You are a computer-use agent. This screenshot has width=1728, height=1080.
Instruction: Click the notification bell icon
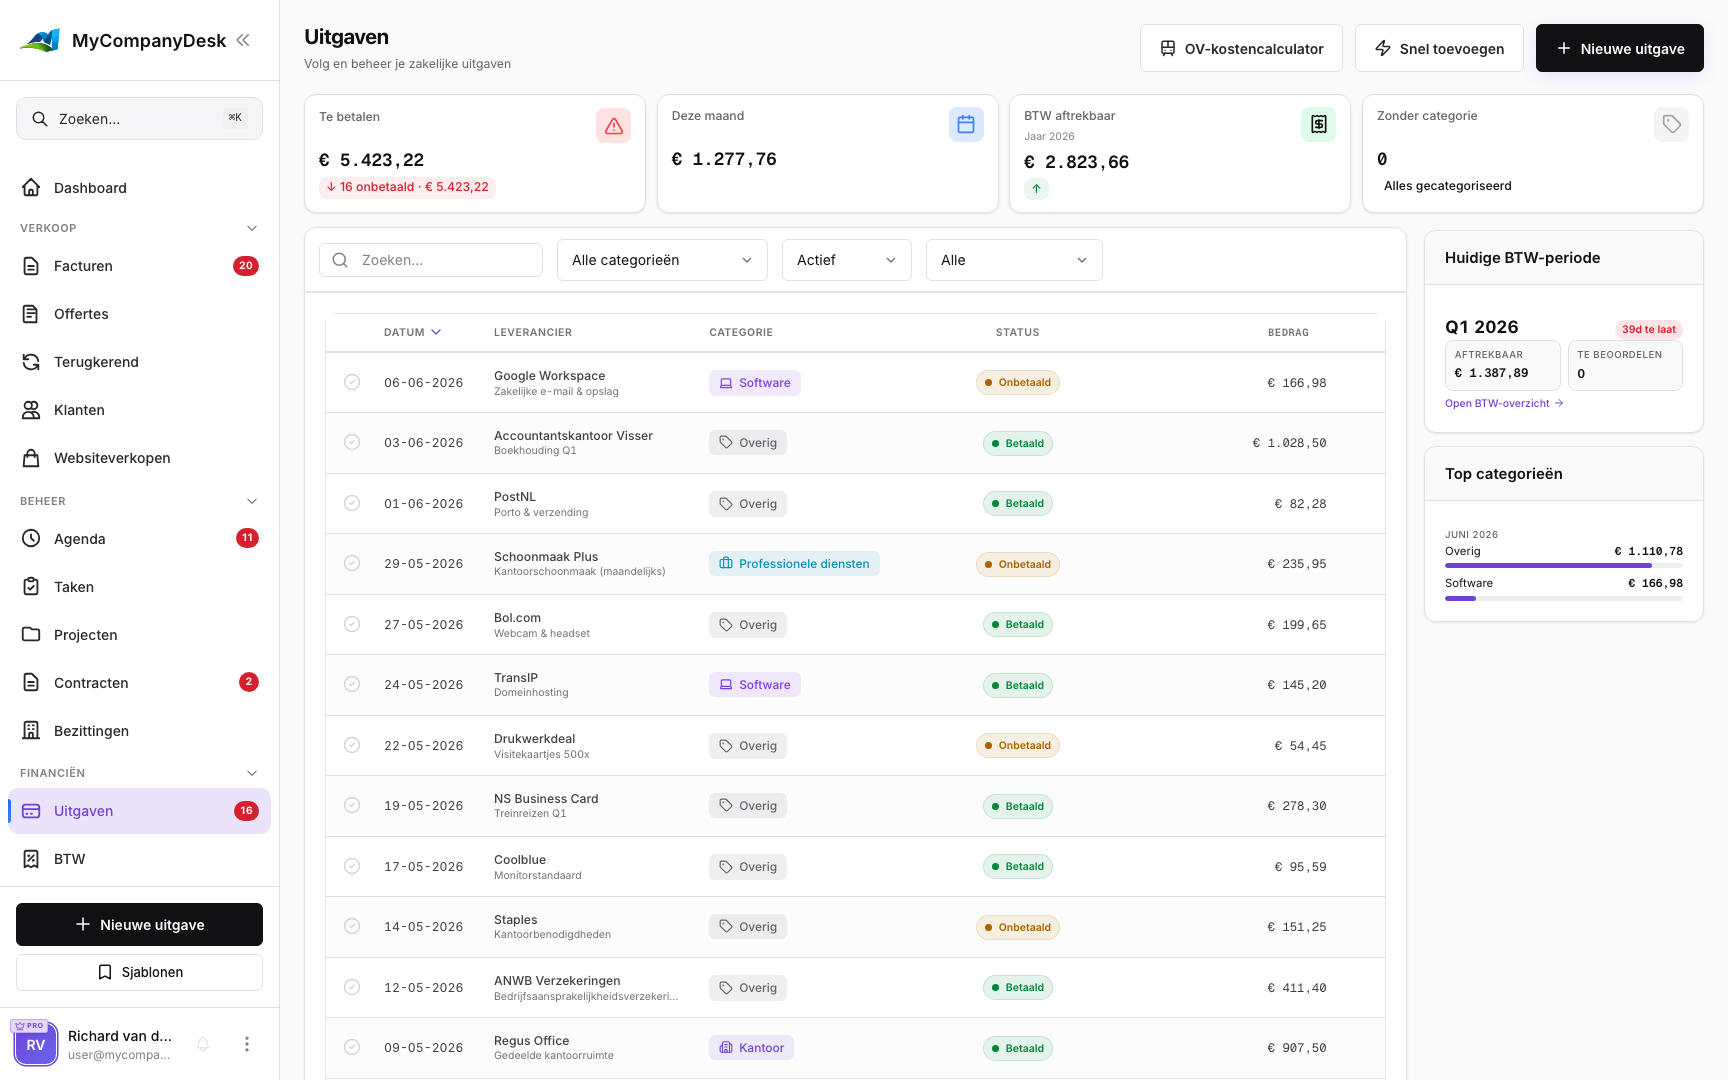203,1044
